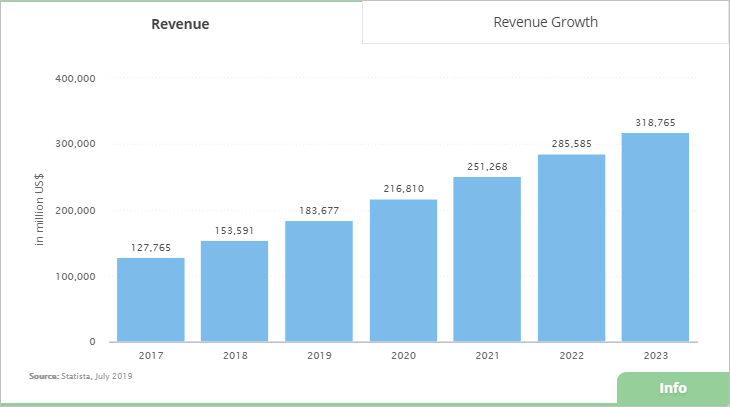Image resolution: width=730 pixels, height=407 pixels.
Task: Click the 318,765 value label
Action: click(655, 123)
